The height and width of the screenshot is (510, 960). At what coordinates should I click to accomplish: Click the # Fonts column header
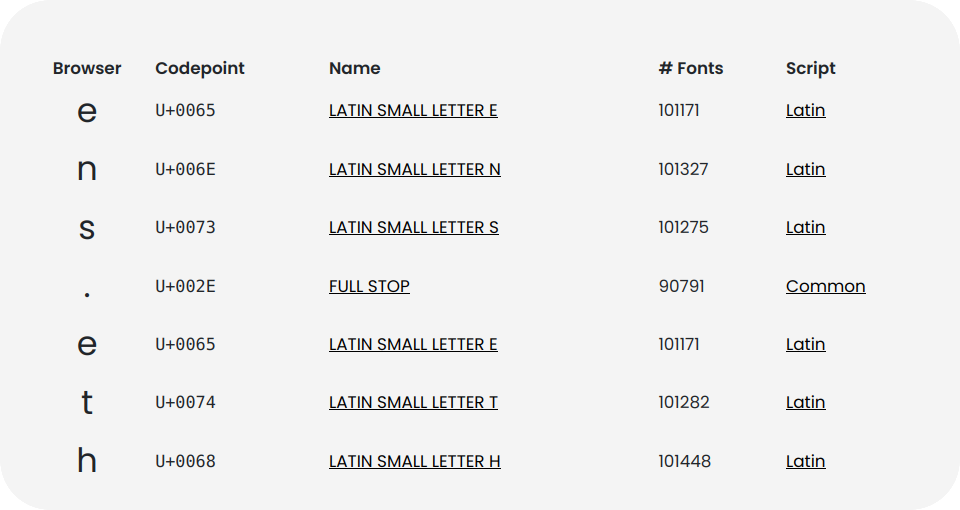click(690, 68)
